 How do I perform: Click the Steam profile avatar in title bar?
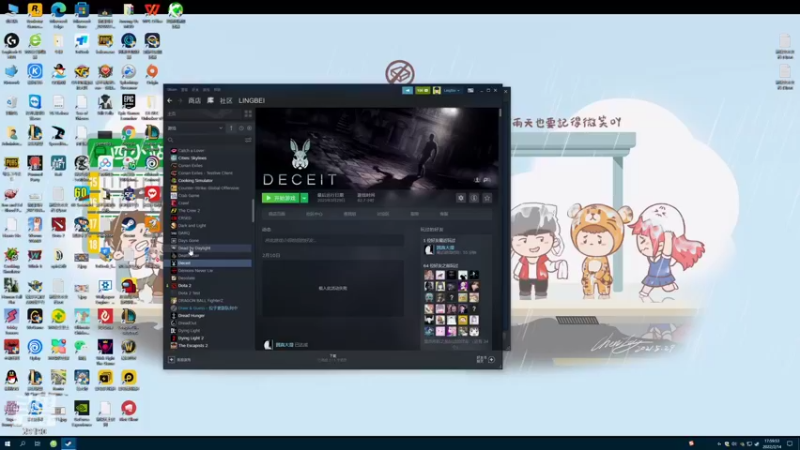437,90
